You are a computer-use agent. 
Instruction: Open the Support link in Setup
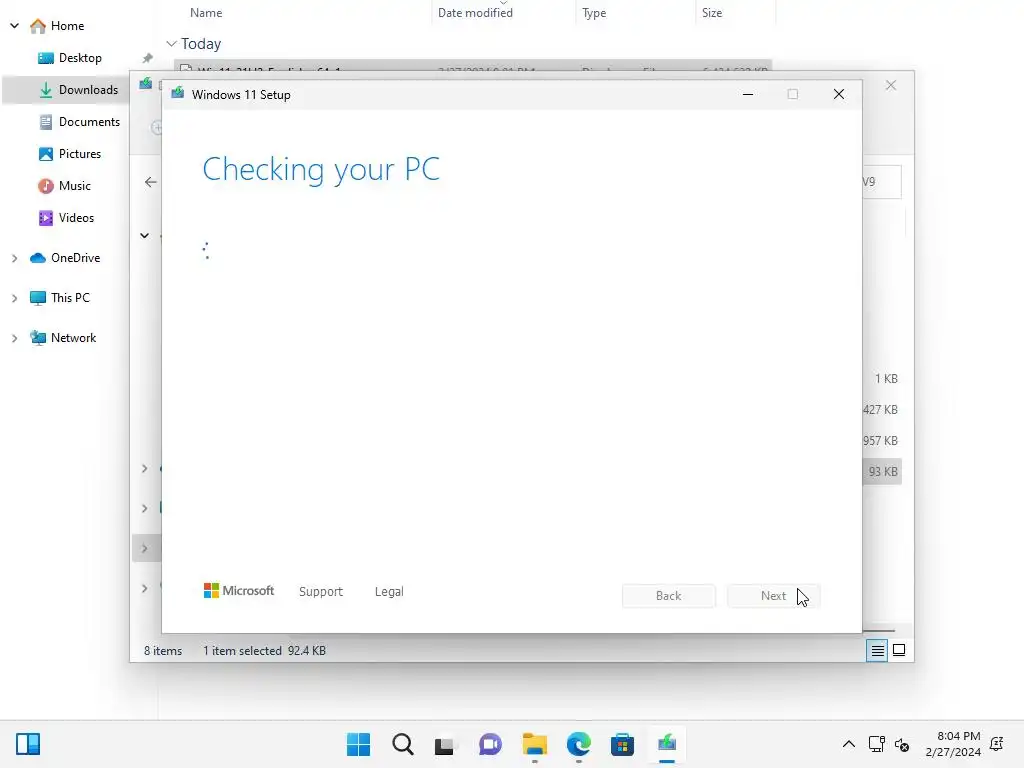pos(321,592)
